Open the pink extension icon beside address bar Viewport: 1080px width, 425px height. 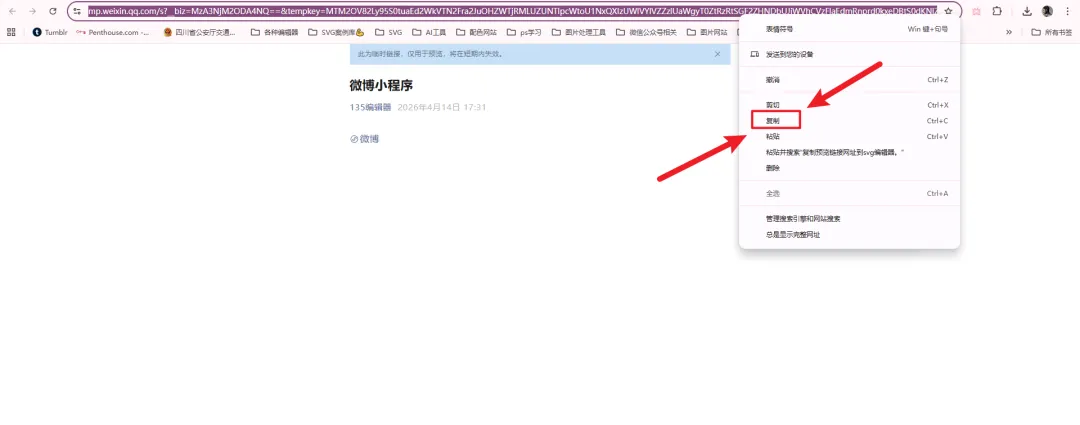point(976,11)
